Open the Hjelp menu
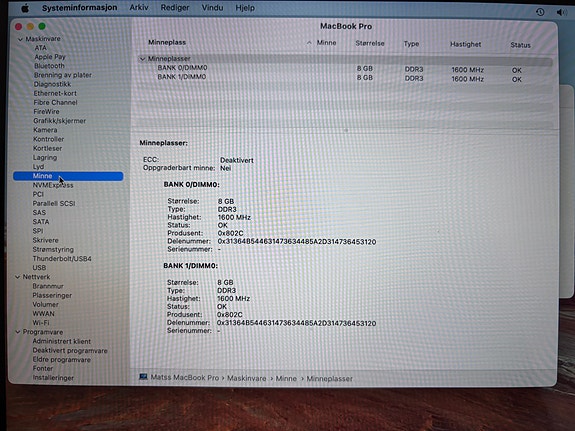The width and height of the screenshot is (575, 431). 245,8
